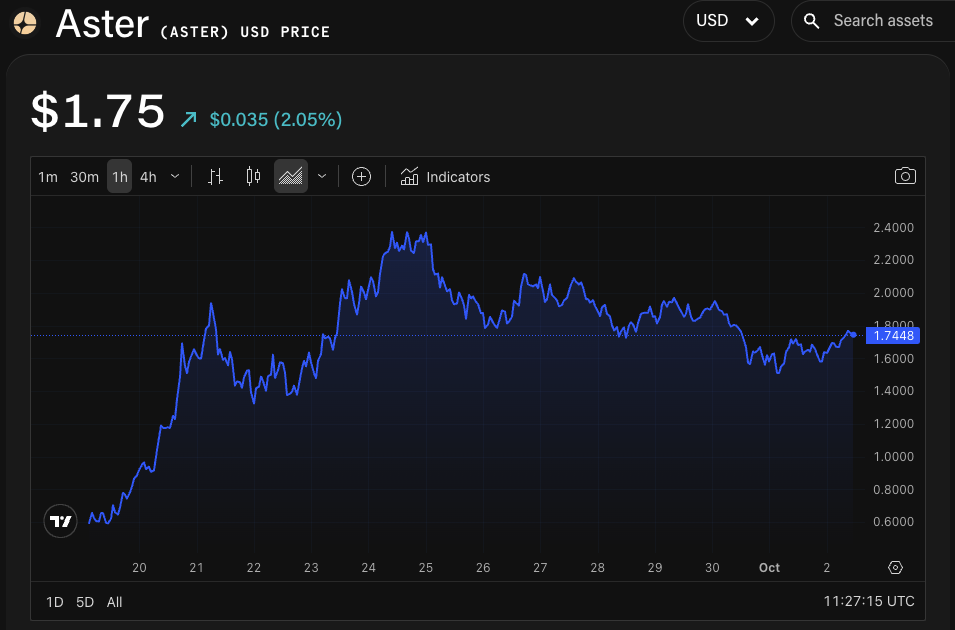
Task: Open the chart style dropdown chevron
Action: 321,176
